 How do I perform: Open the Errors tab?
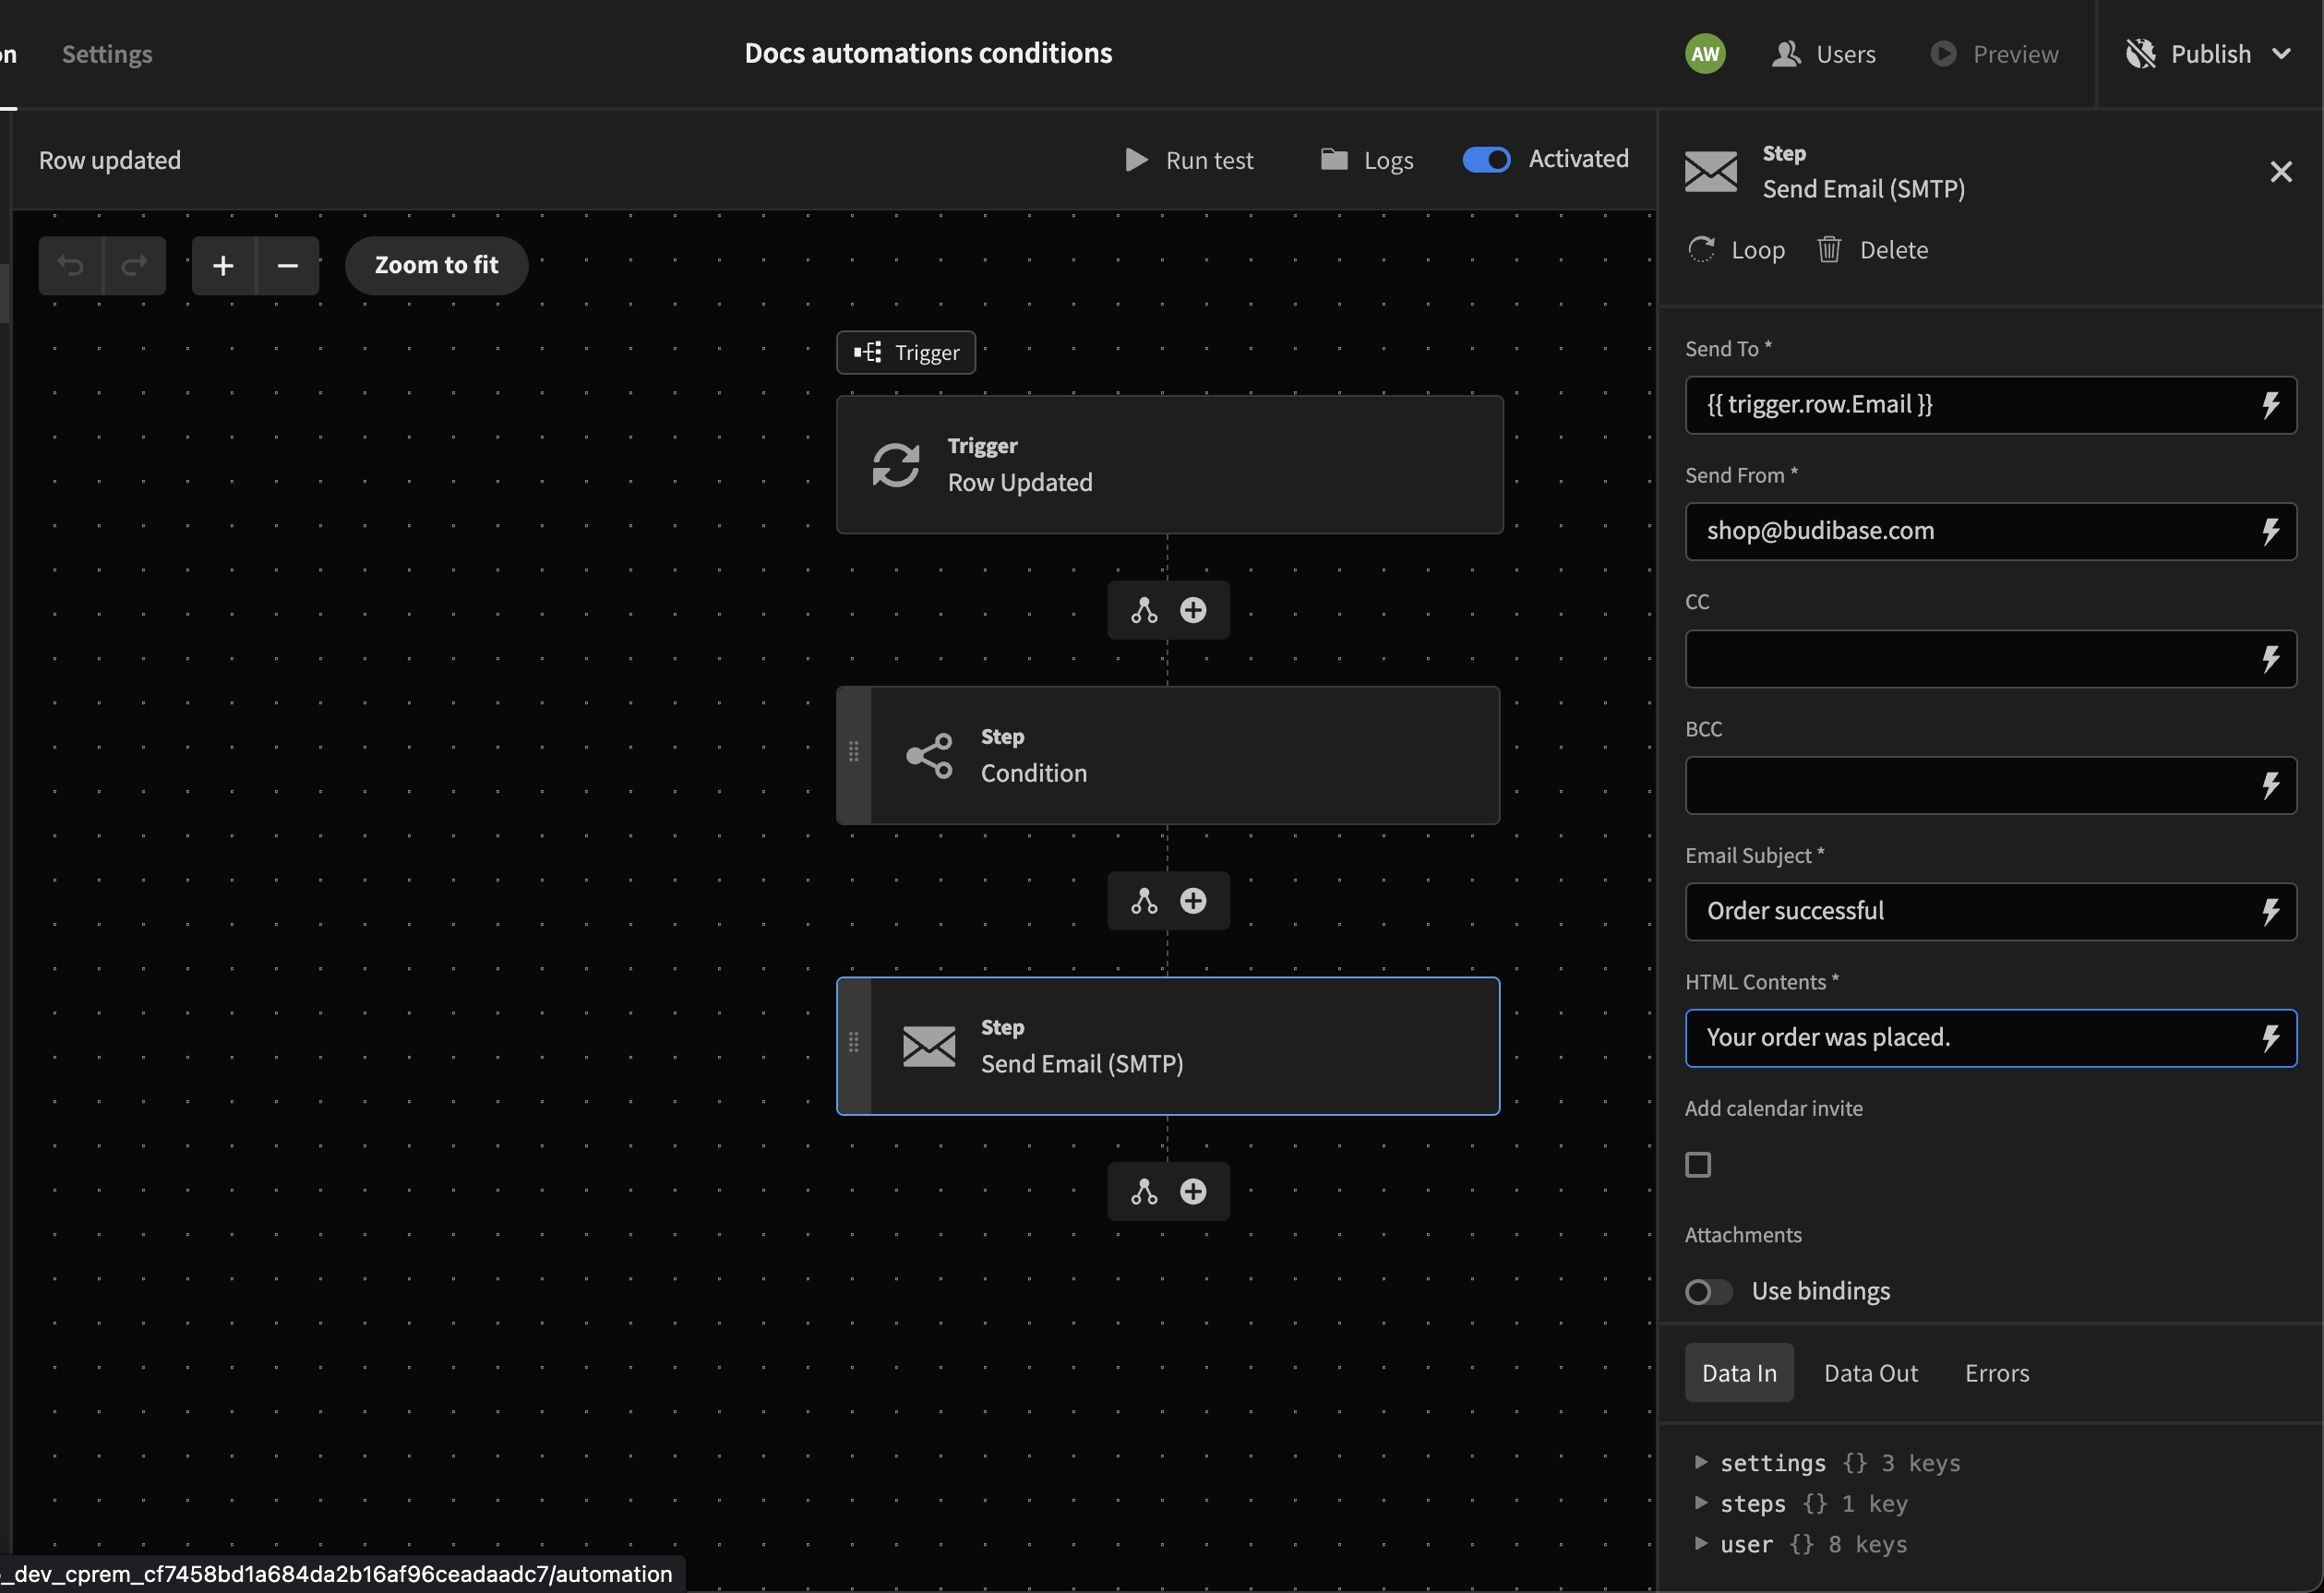pyautogui.click(x=1996, y=1373)
